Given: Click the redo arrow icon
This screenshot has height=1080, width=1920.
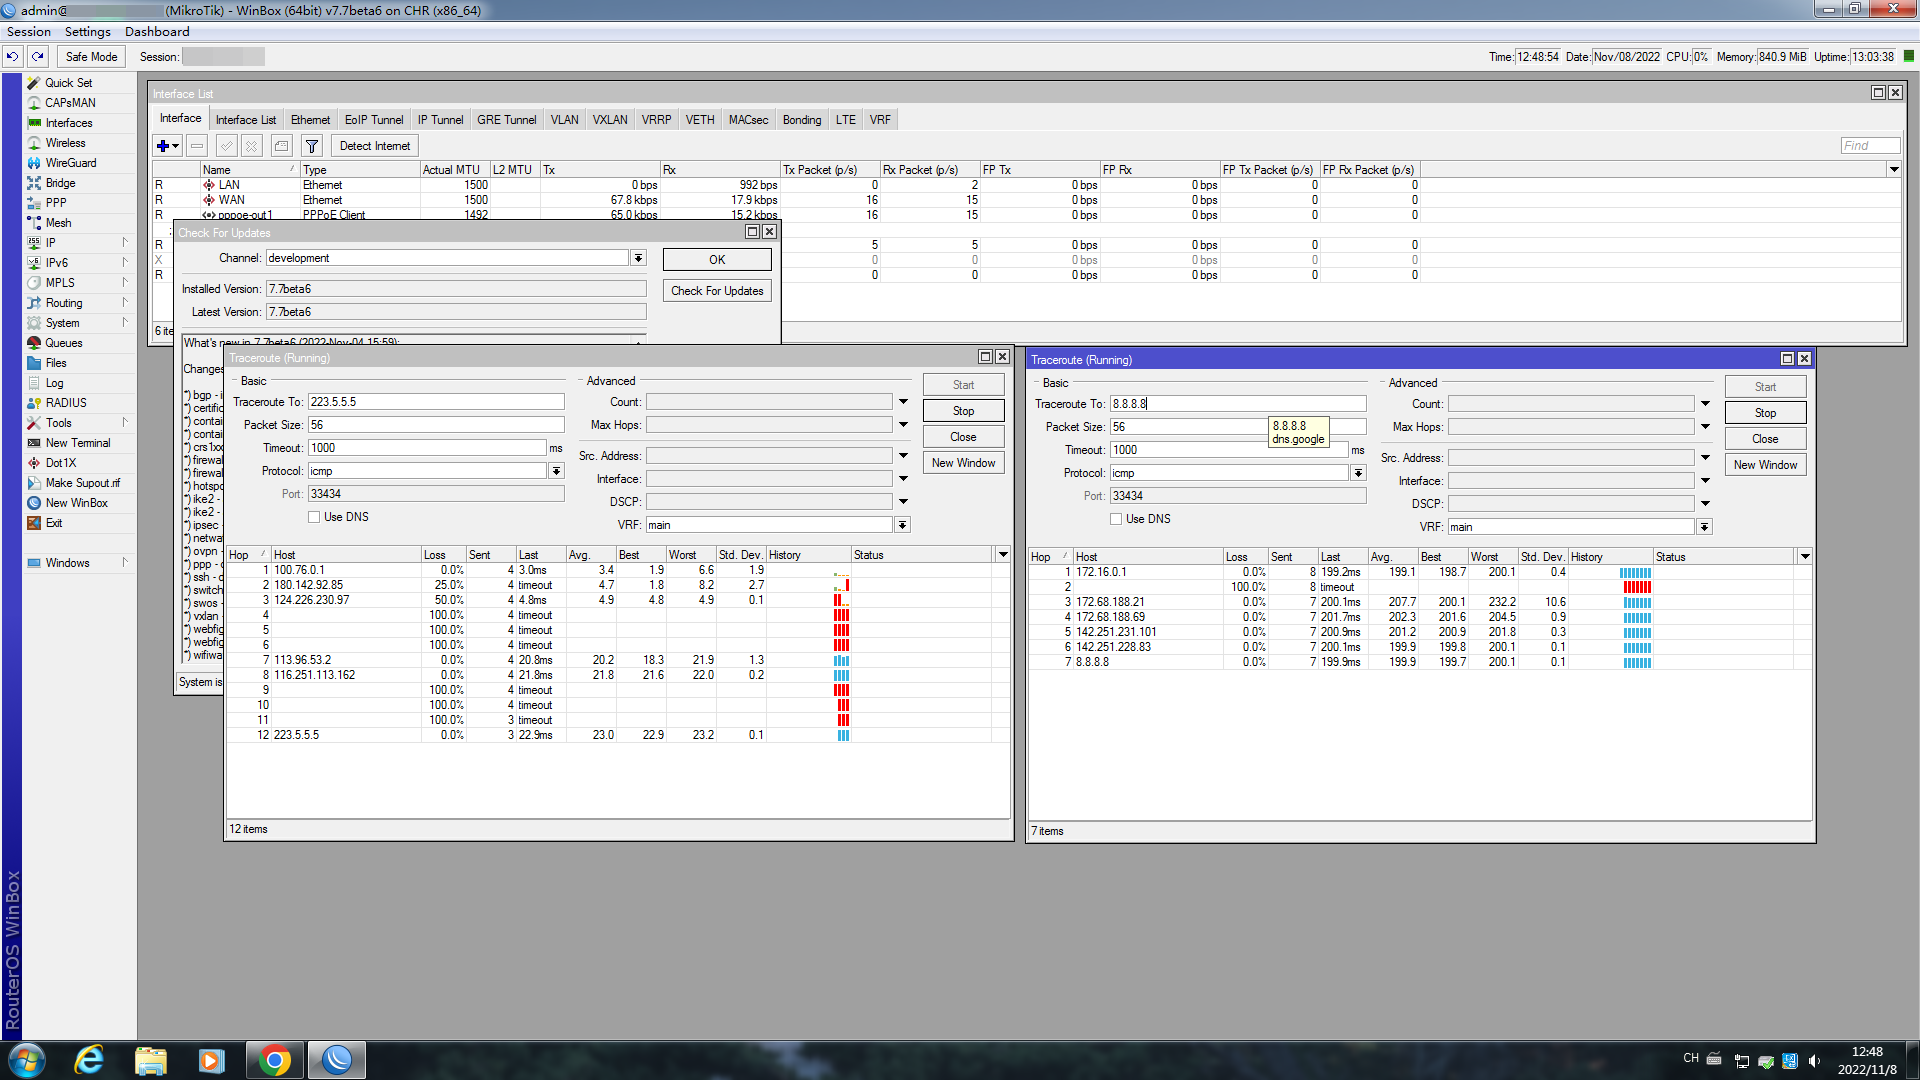Looking at the screenshot, I should 38,57.
